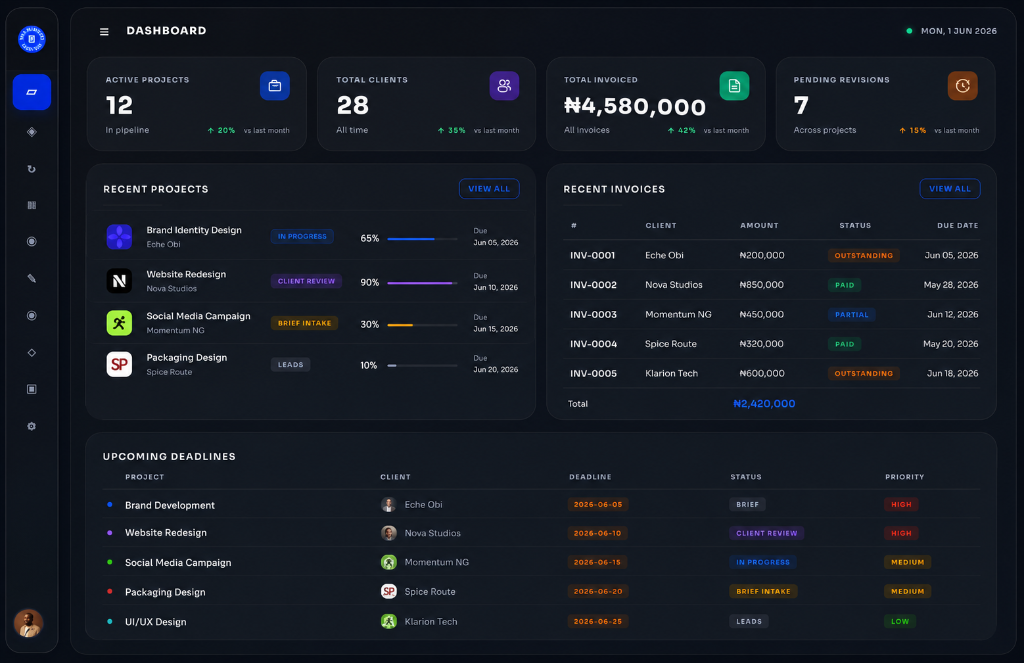The height and width of the screenshot is (663, 1024).
Task: Click the document icon on Total Invoiced card
Action: point(734,86)
